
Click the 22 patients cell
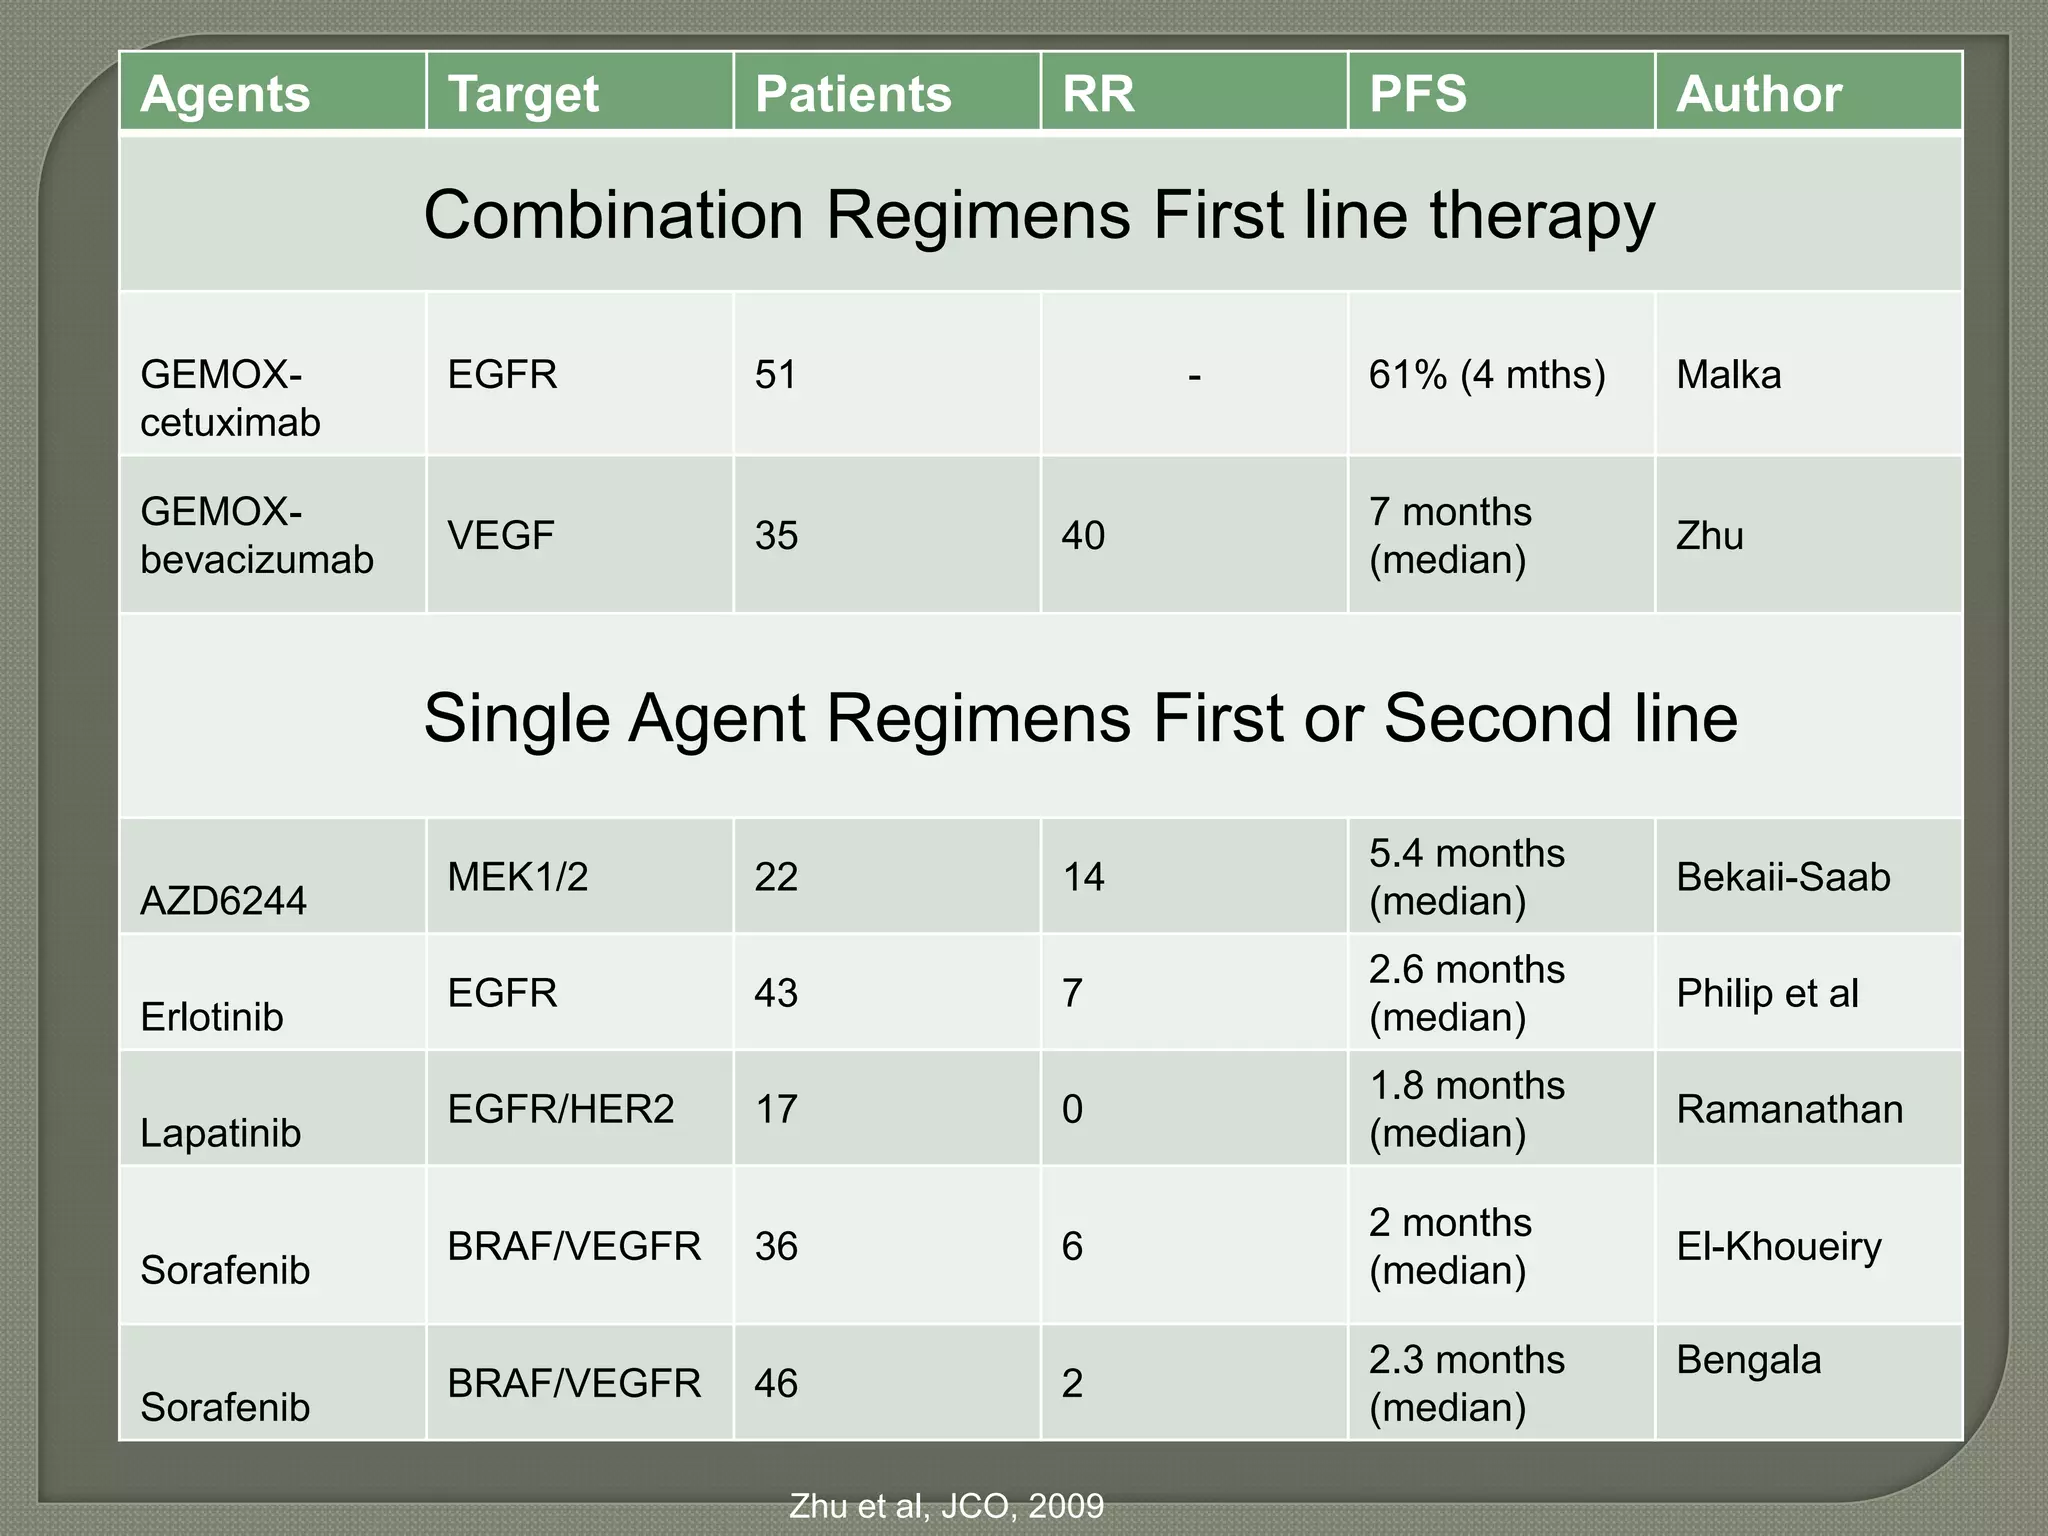coord(887,876)
